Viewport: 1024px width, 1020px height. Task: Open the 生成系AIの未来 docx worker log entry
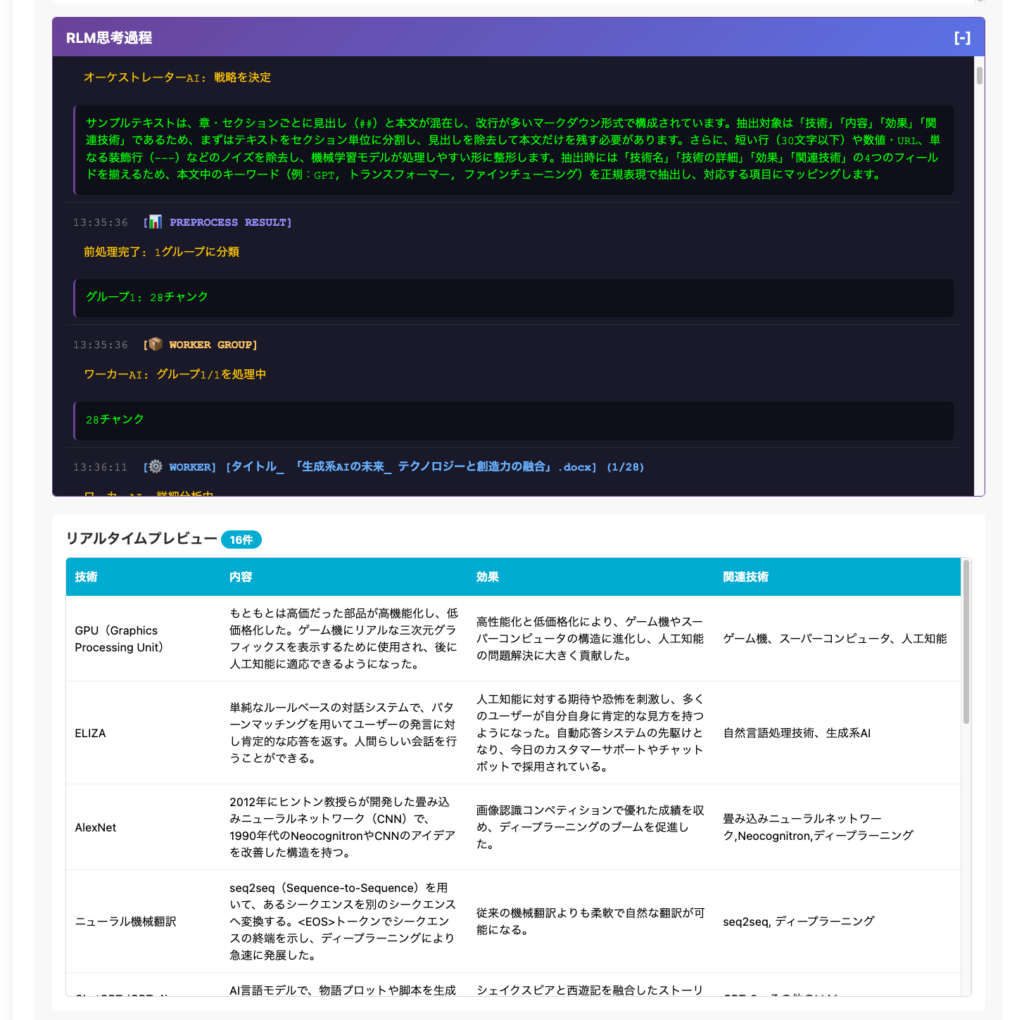[408, 467]
